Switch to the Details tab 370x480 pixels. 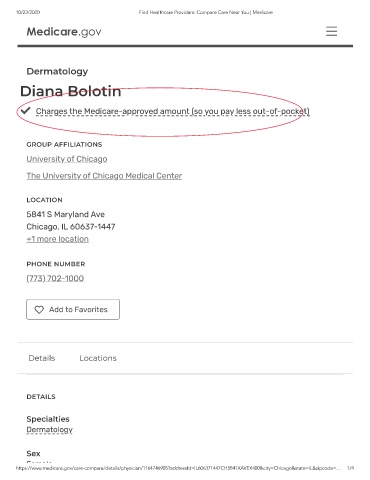[x=42, y=358]
